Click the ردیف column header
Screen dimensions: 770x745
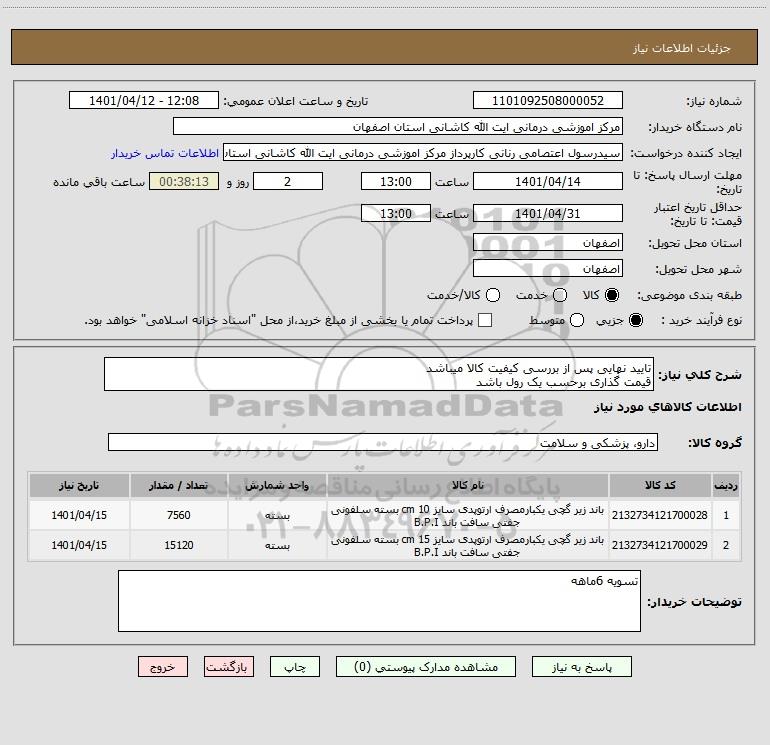pos(726,485)
